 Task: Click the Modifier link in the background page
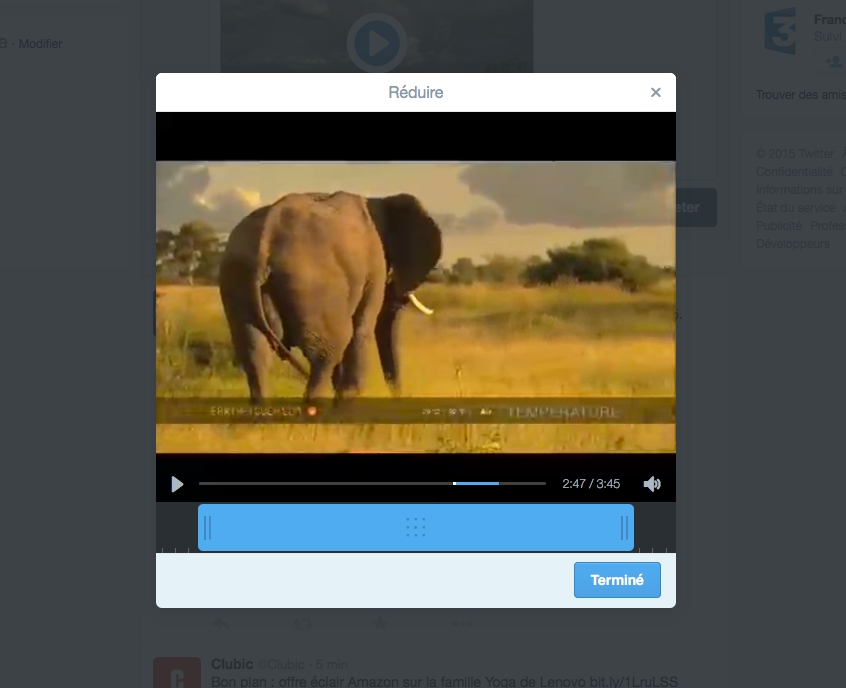point(40,44)
